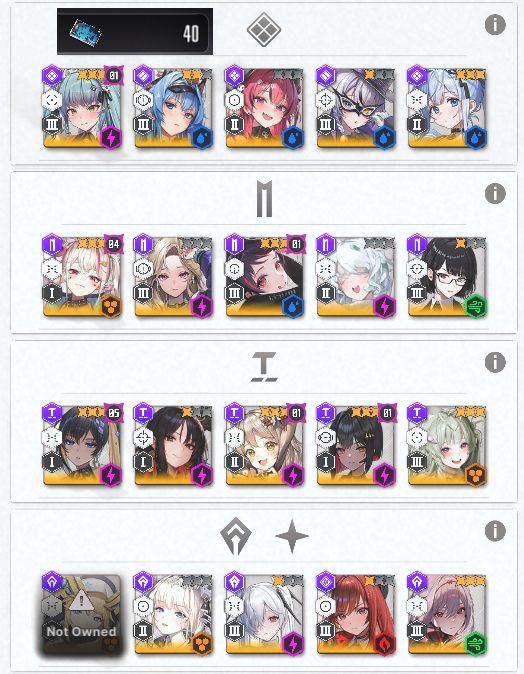The image size is (524, 674).
Task: Select the Tetra character with the 05 badge
Action: pos(82,445)
